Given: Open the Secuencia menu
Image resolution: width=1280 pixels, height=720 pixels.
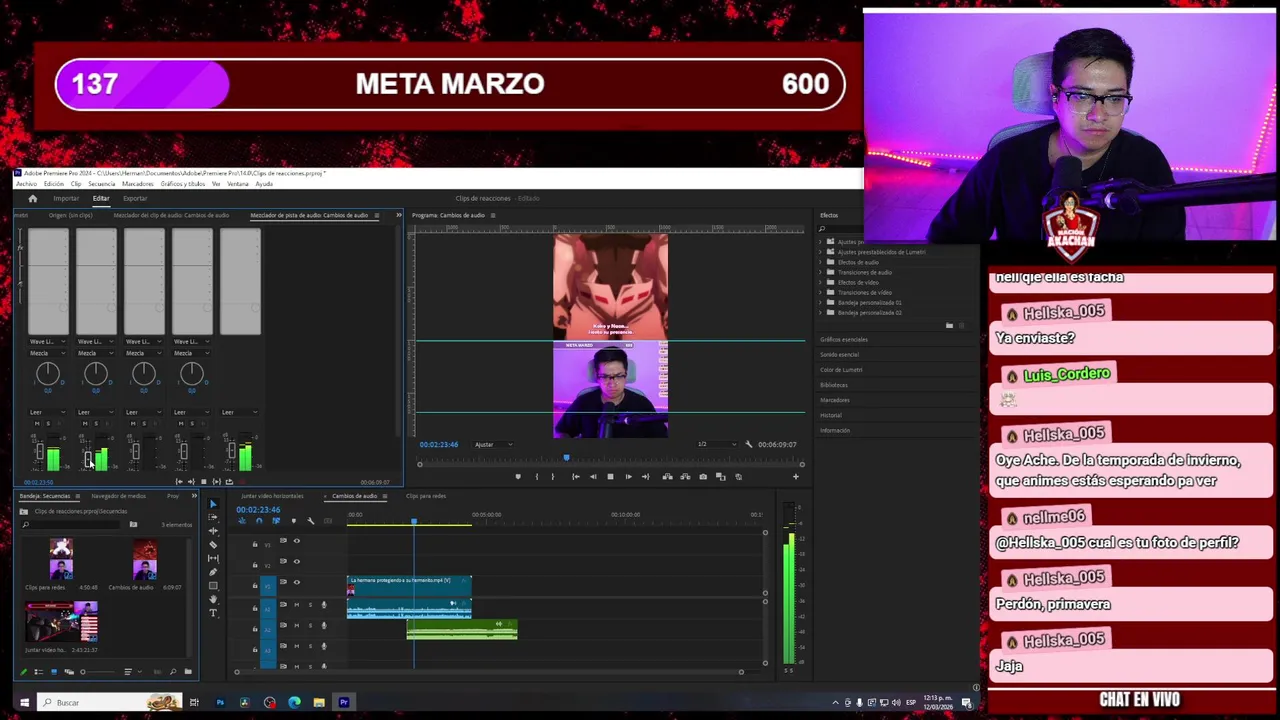Looking at the screenshot, I should 101,184.
